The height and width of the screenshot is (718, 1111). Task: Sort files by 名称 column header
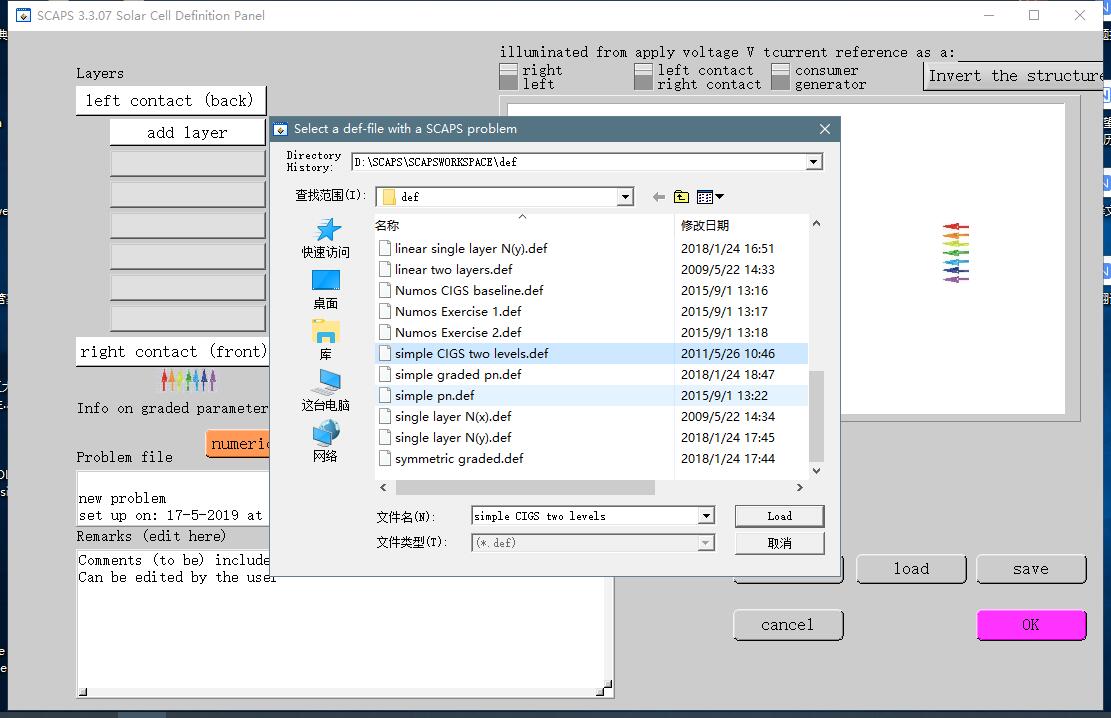click(x=387, y=226)
